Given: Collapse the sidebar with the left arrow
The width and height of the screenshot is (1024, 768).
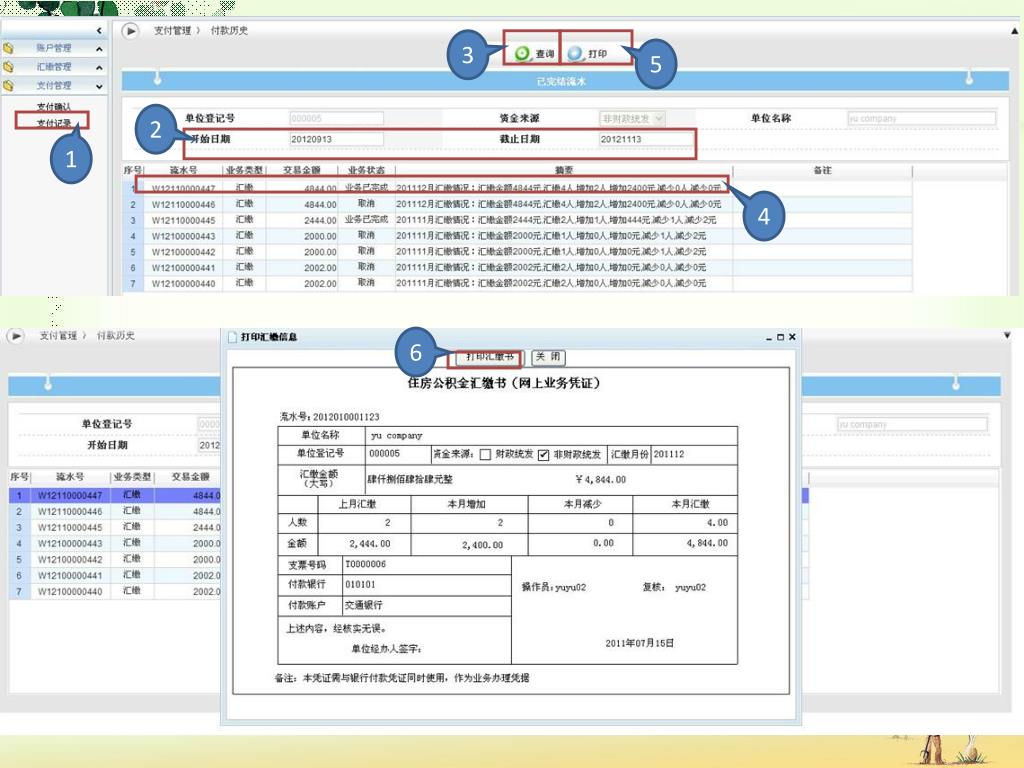Looking at the screenshot, I should (98, 32).
